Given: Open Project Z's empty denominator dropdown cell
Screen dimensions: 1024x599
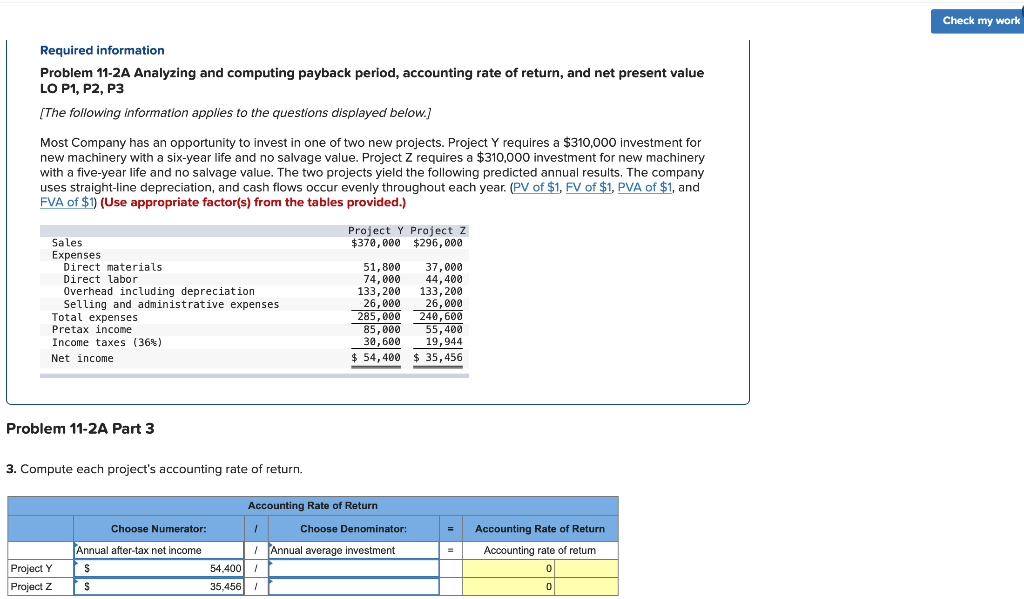Looking at the screenshot, I should 355,586.
